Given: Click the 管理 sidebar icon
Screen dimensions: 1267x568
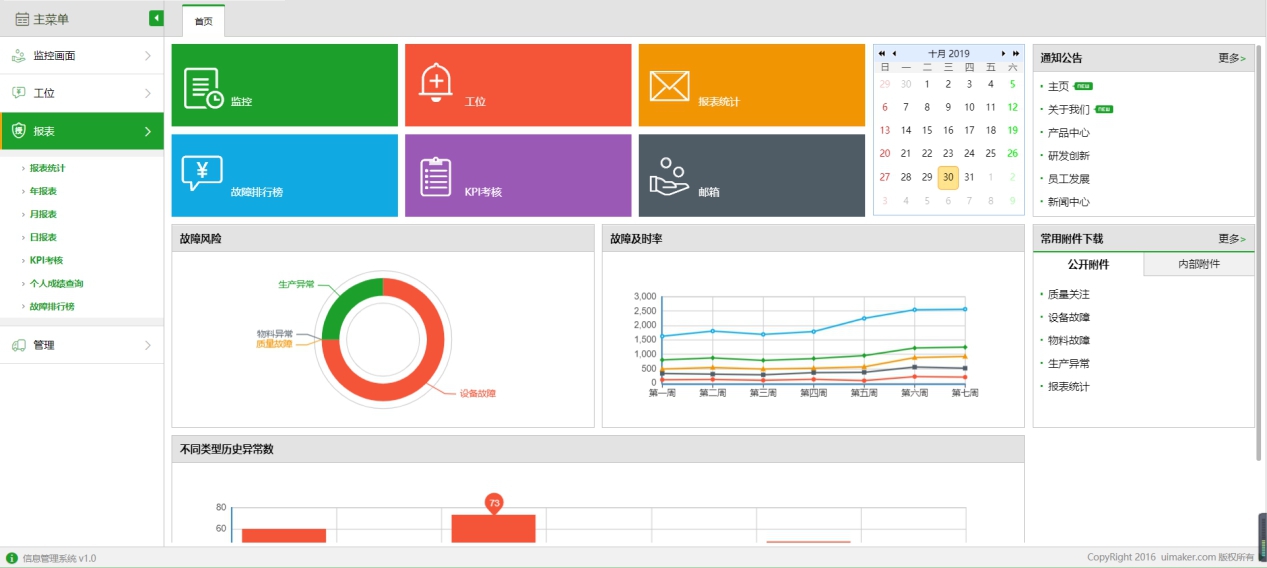Looking at the screenshot, I should tap(18, 345).
